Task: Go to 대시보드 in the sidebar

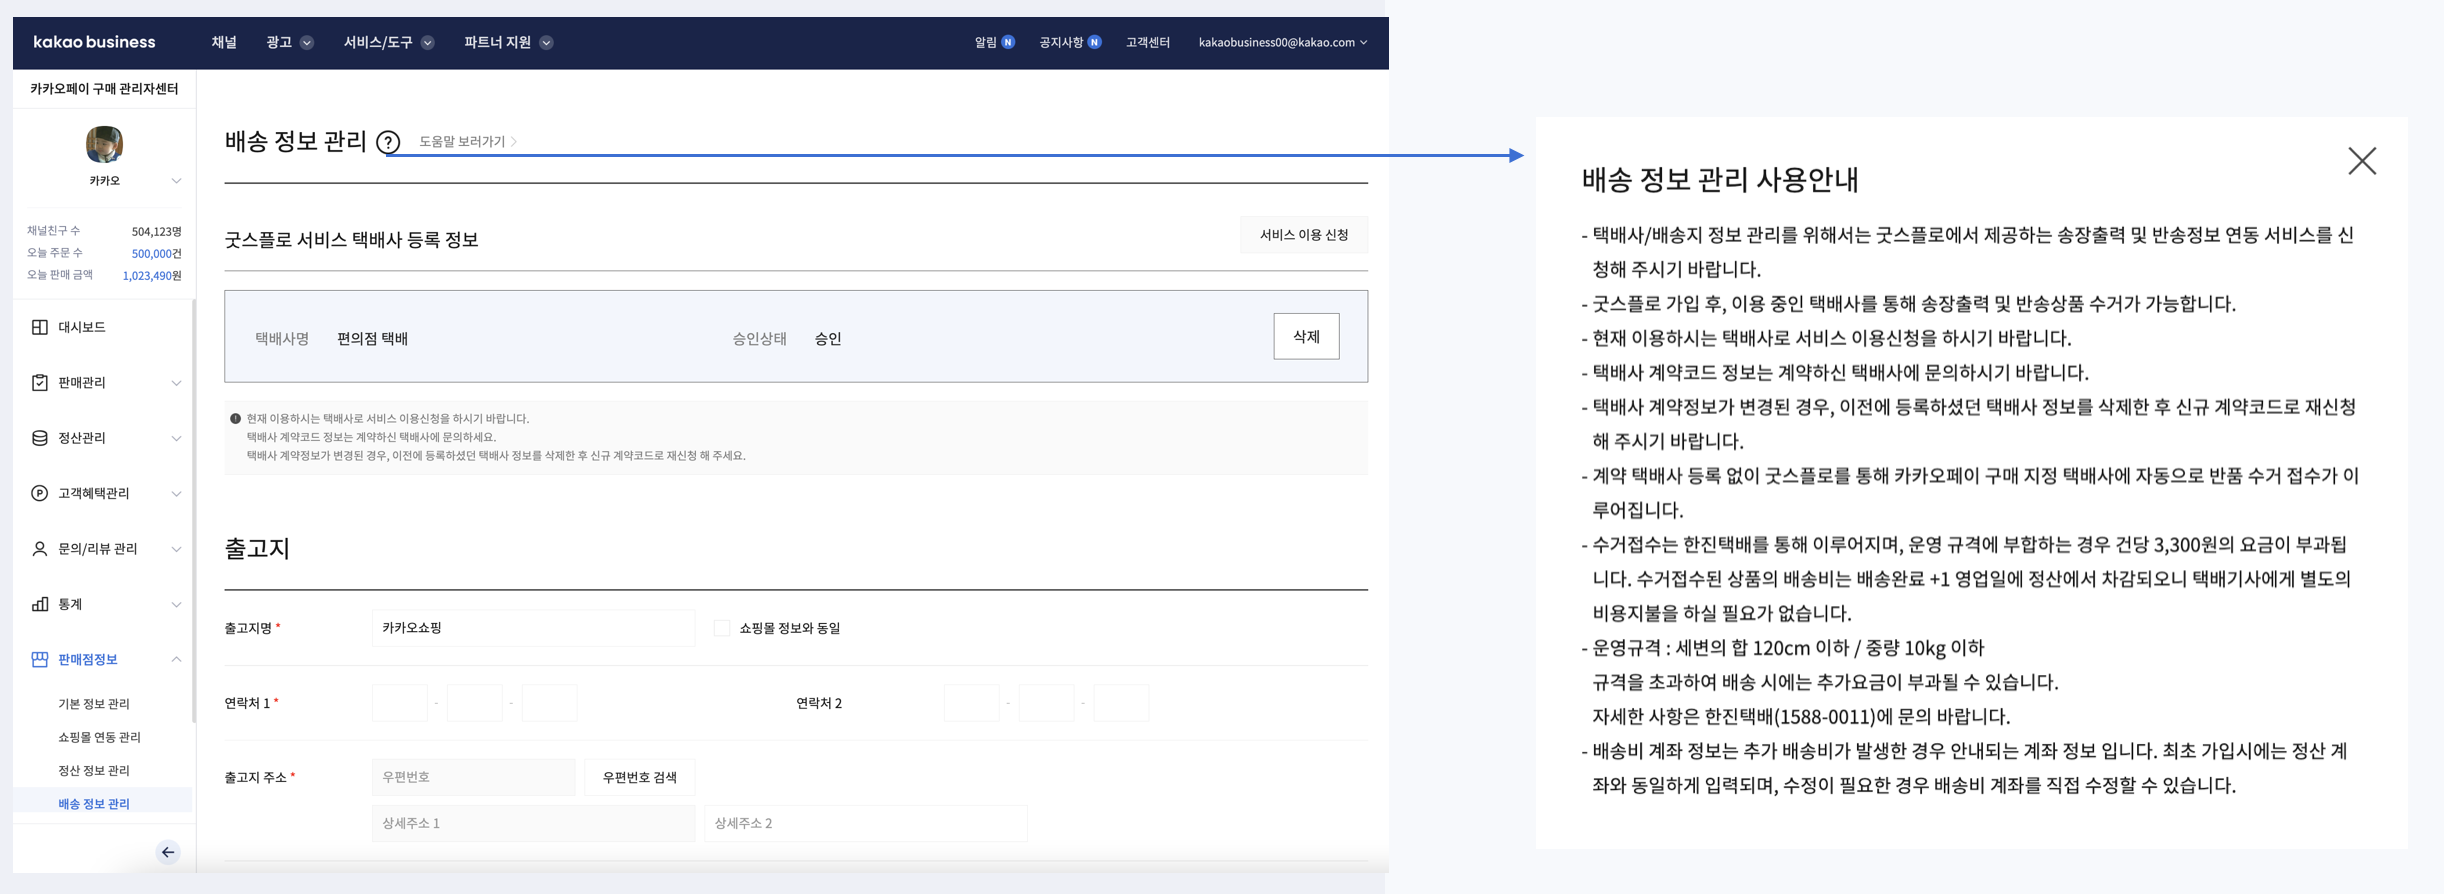Action: click(82, 327)
